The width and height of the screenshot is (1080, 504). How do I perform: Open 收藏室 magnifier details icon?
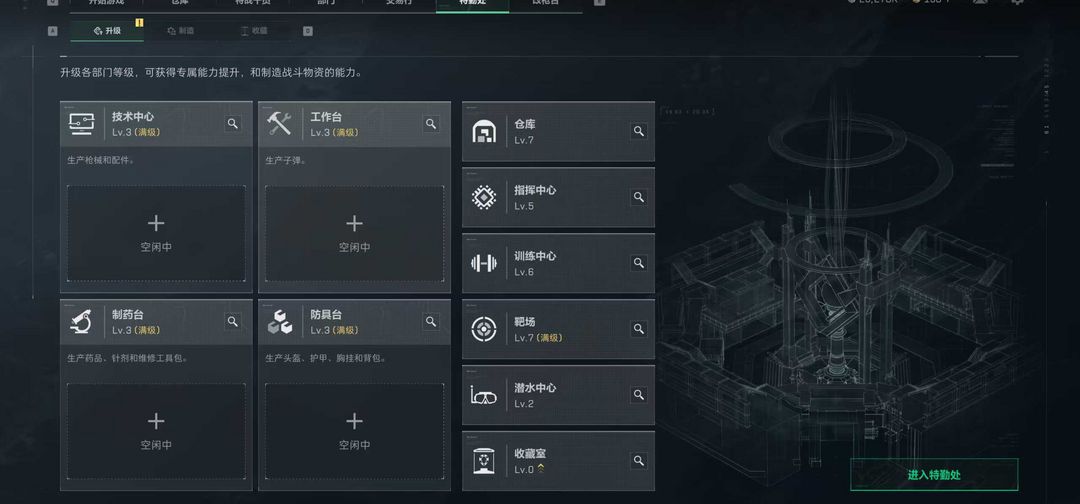coord(638,461)
